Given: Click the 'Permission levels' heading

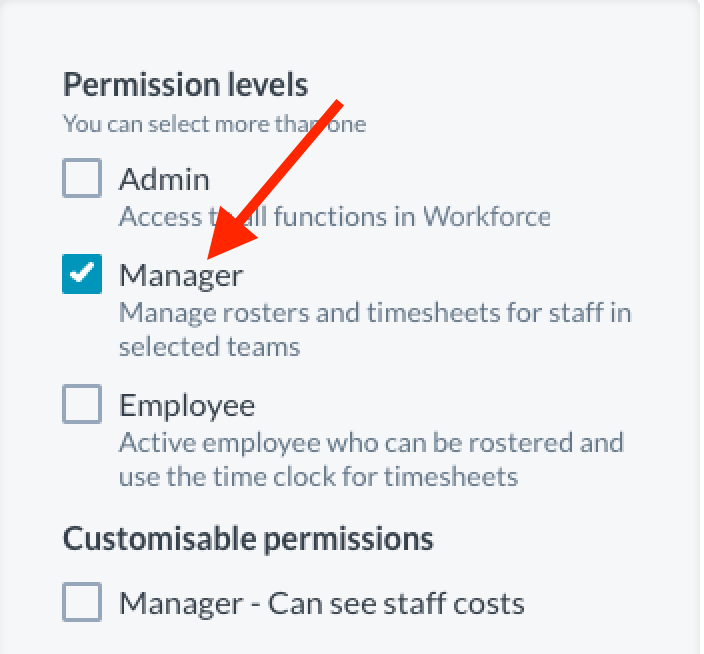Looking at the screenshot, I should (x=185, y=84).
